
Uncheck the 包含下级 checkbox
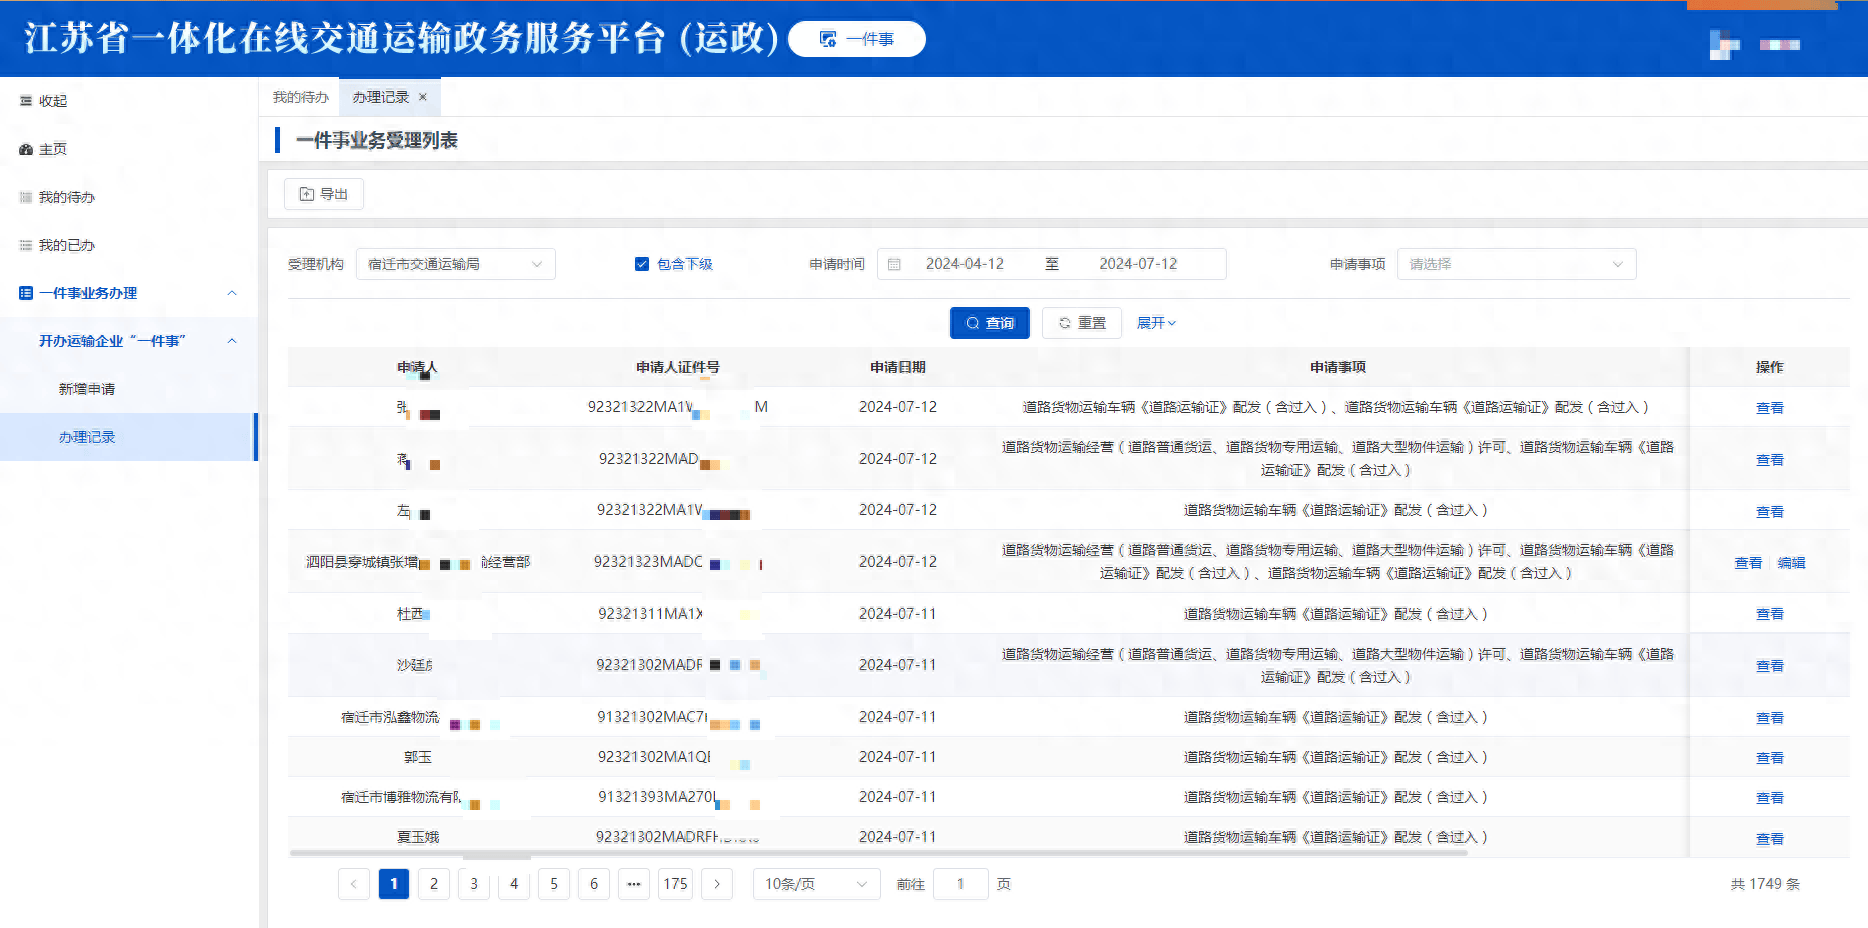(x=641, y=263)
